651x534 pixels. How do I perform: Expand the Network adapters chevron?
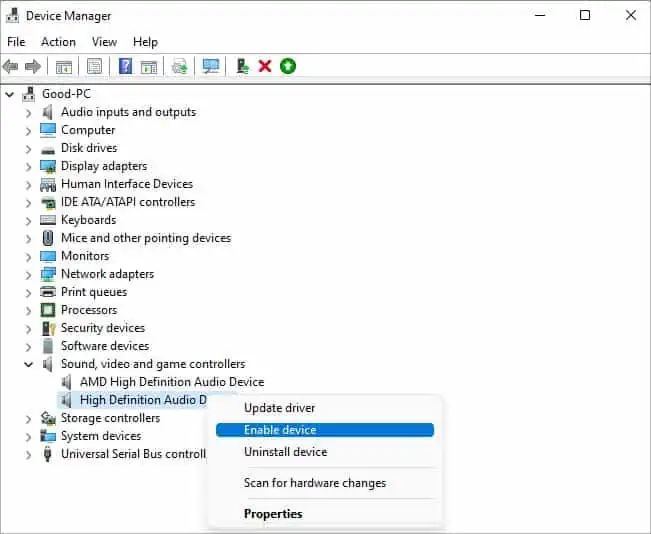(x=28, y=275)
